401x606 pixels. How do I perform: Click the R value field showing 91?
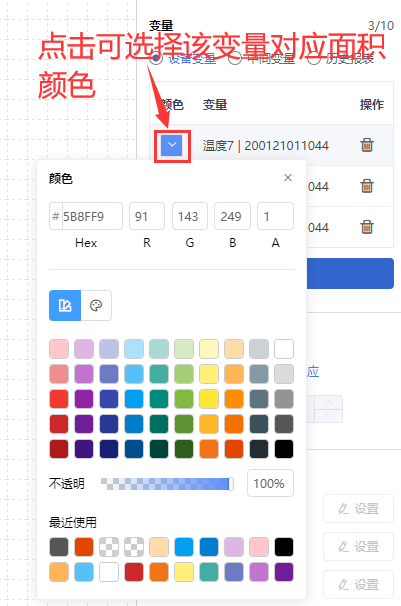pyautogui.click(x=147, y=216)
